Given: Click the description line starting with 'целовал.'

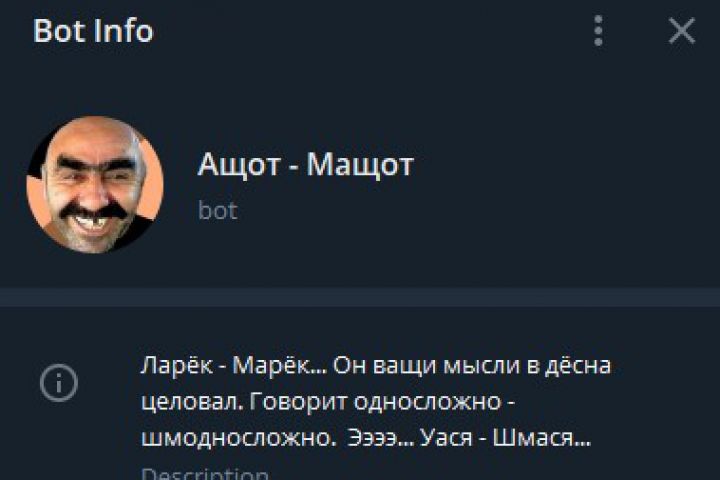Looking at the screenshot, I should 328,402.
